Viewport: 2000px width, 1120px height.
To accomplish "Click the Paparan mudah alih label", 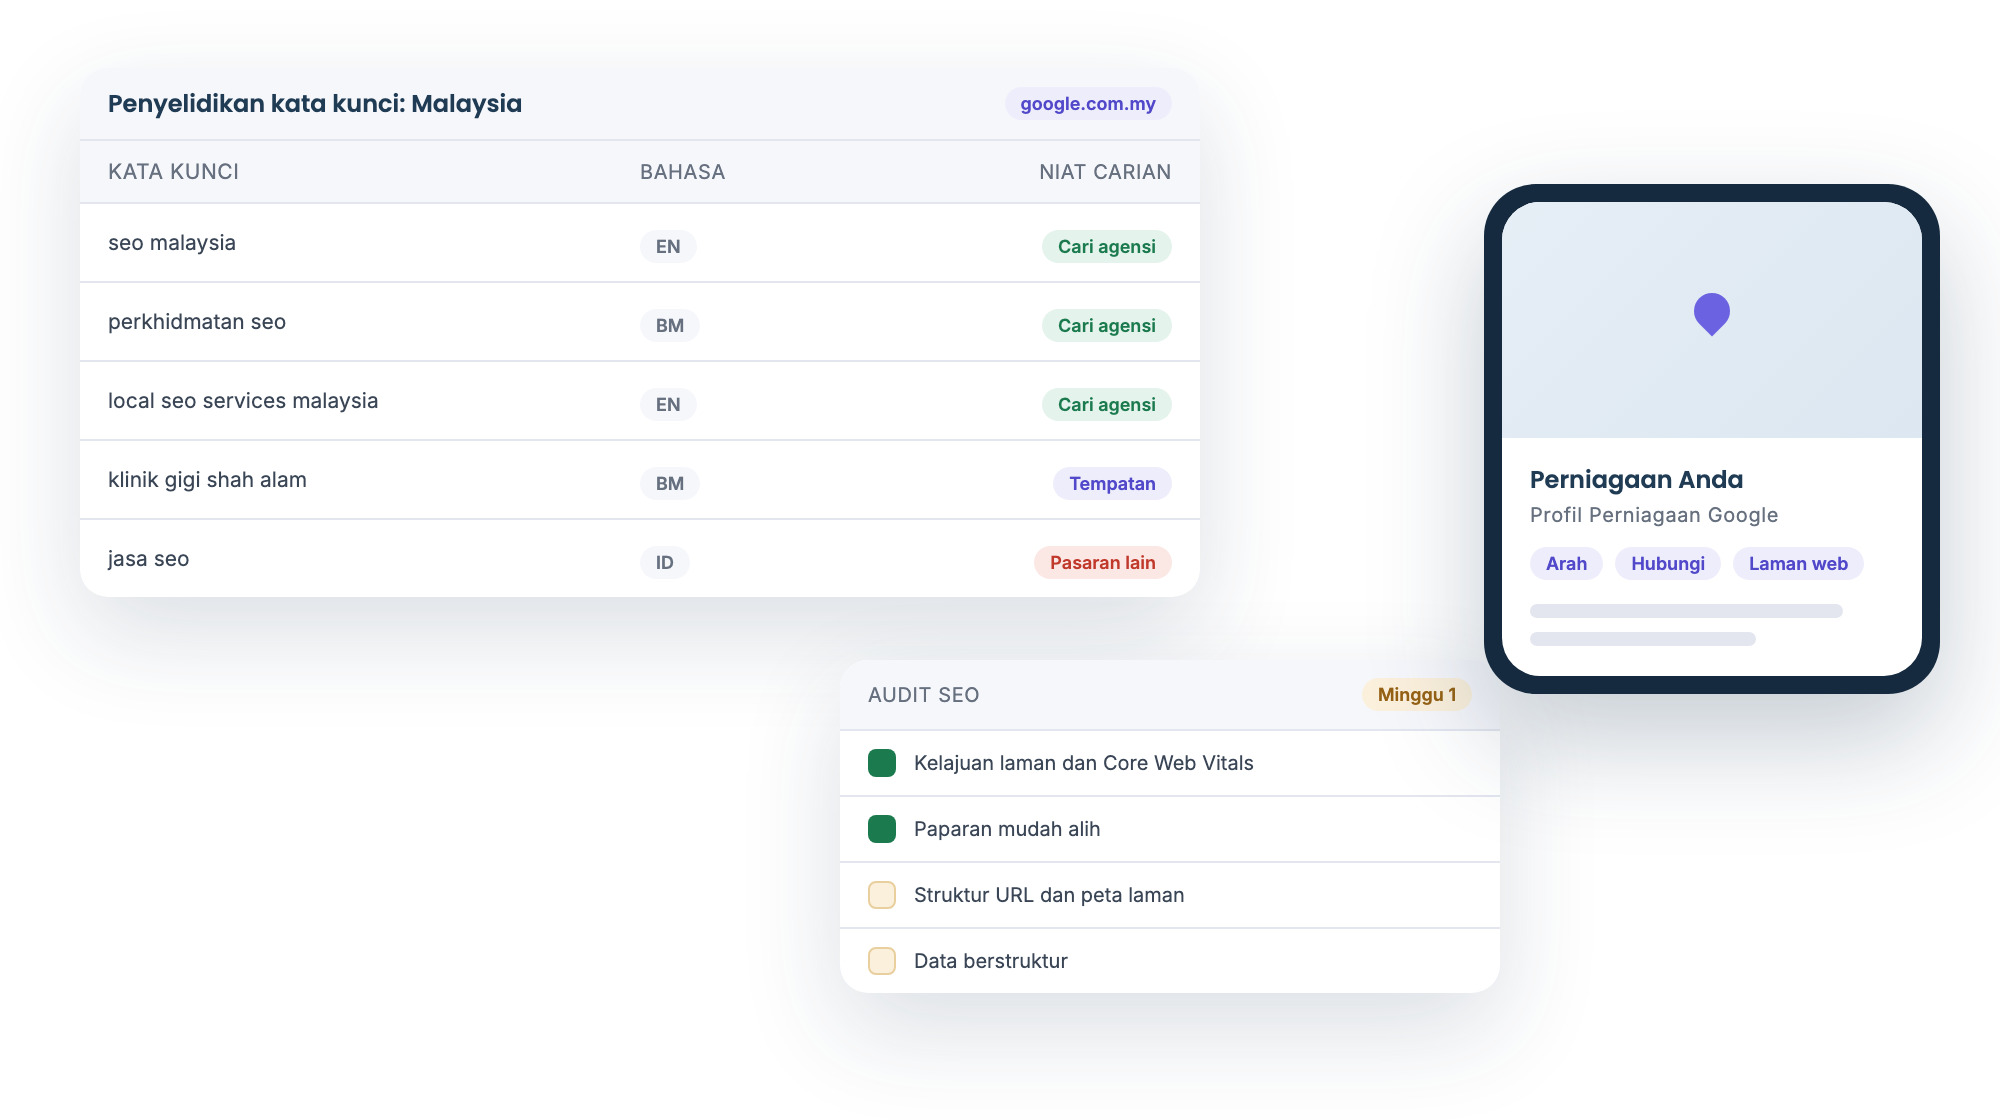I will tap(1007, 829).
